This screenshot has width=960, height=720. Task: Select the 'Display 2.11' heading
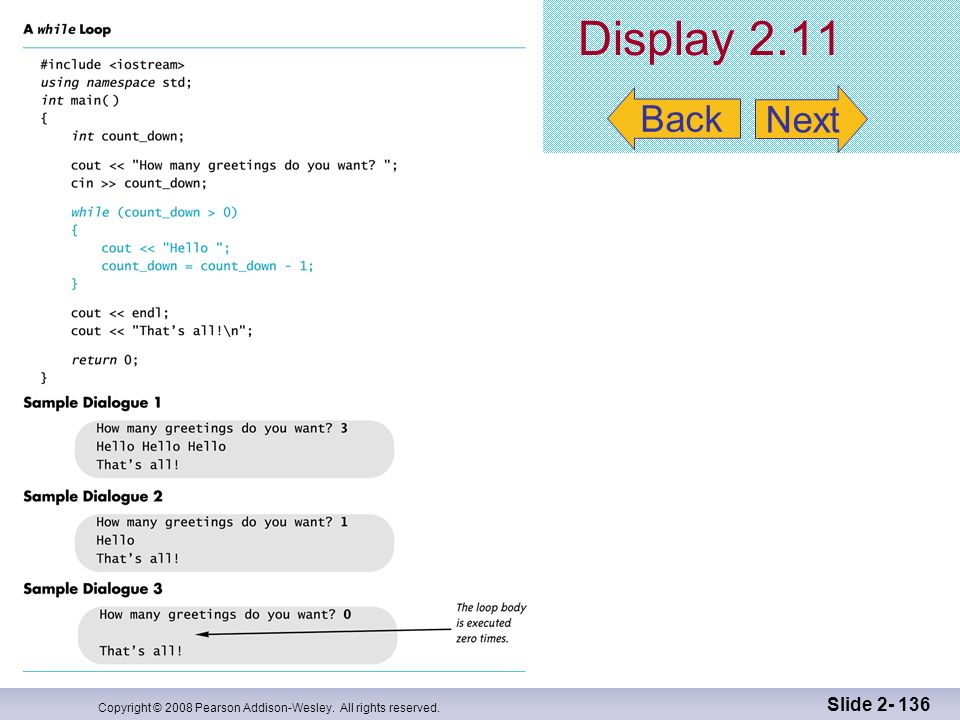(x=708, y=39)
